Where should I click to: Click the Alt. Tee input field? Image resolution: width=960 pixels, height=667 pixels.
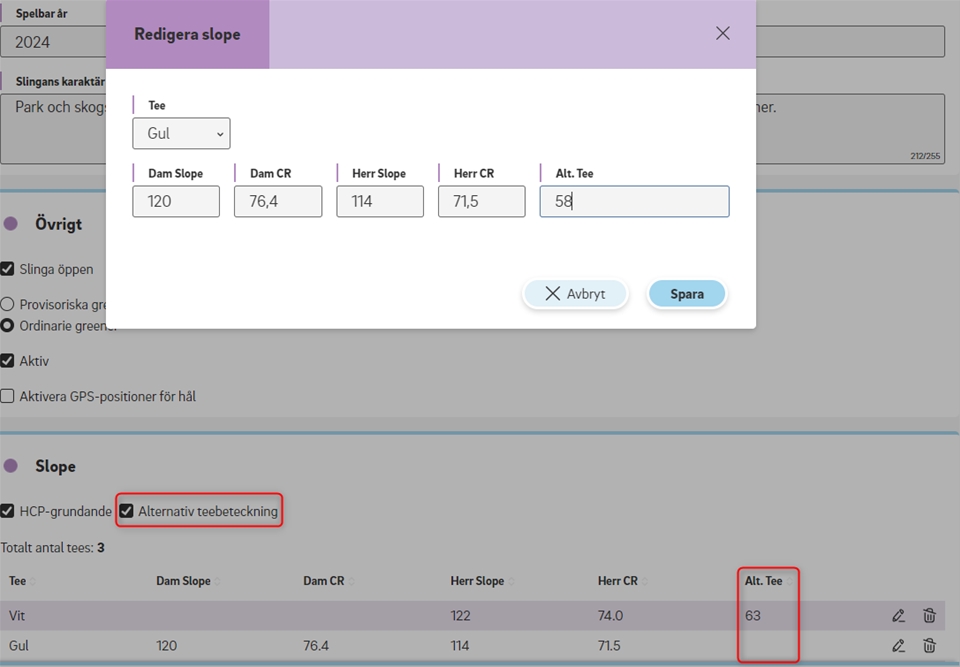point(634,201)
